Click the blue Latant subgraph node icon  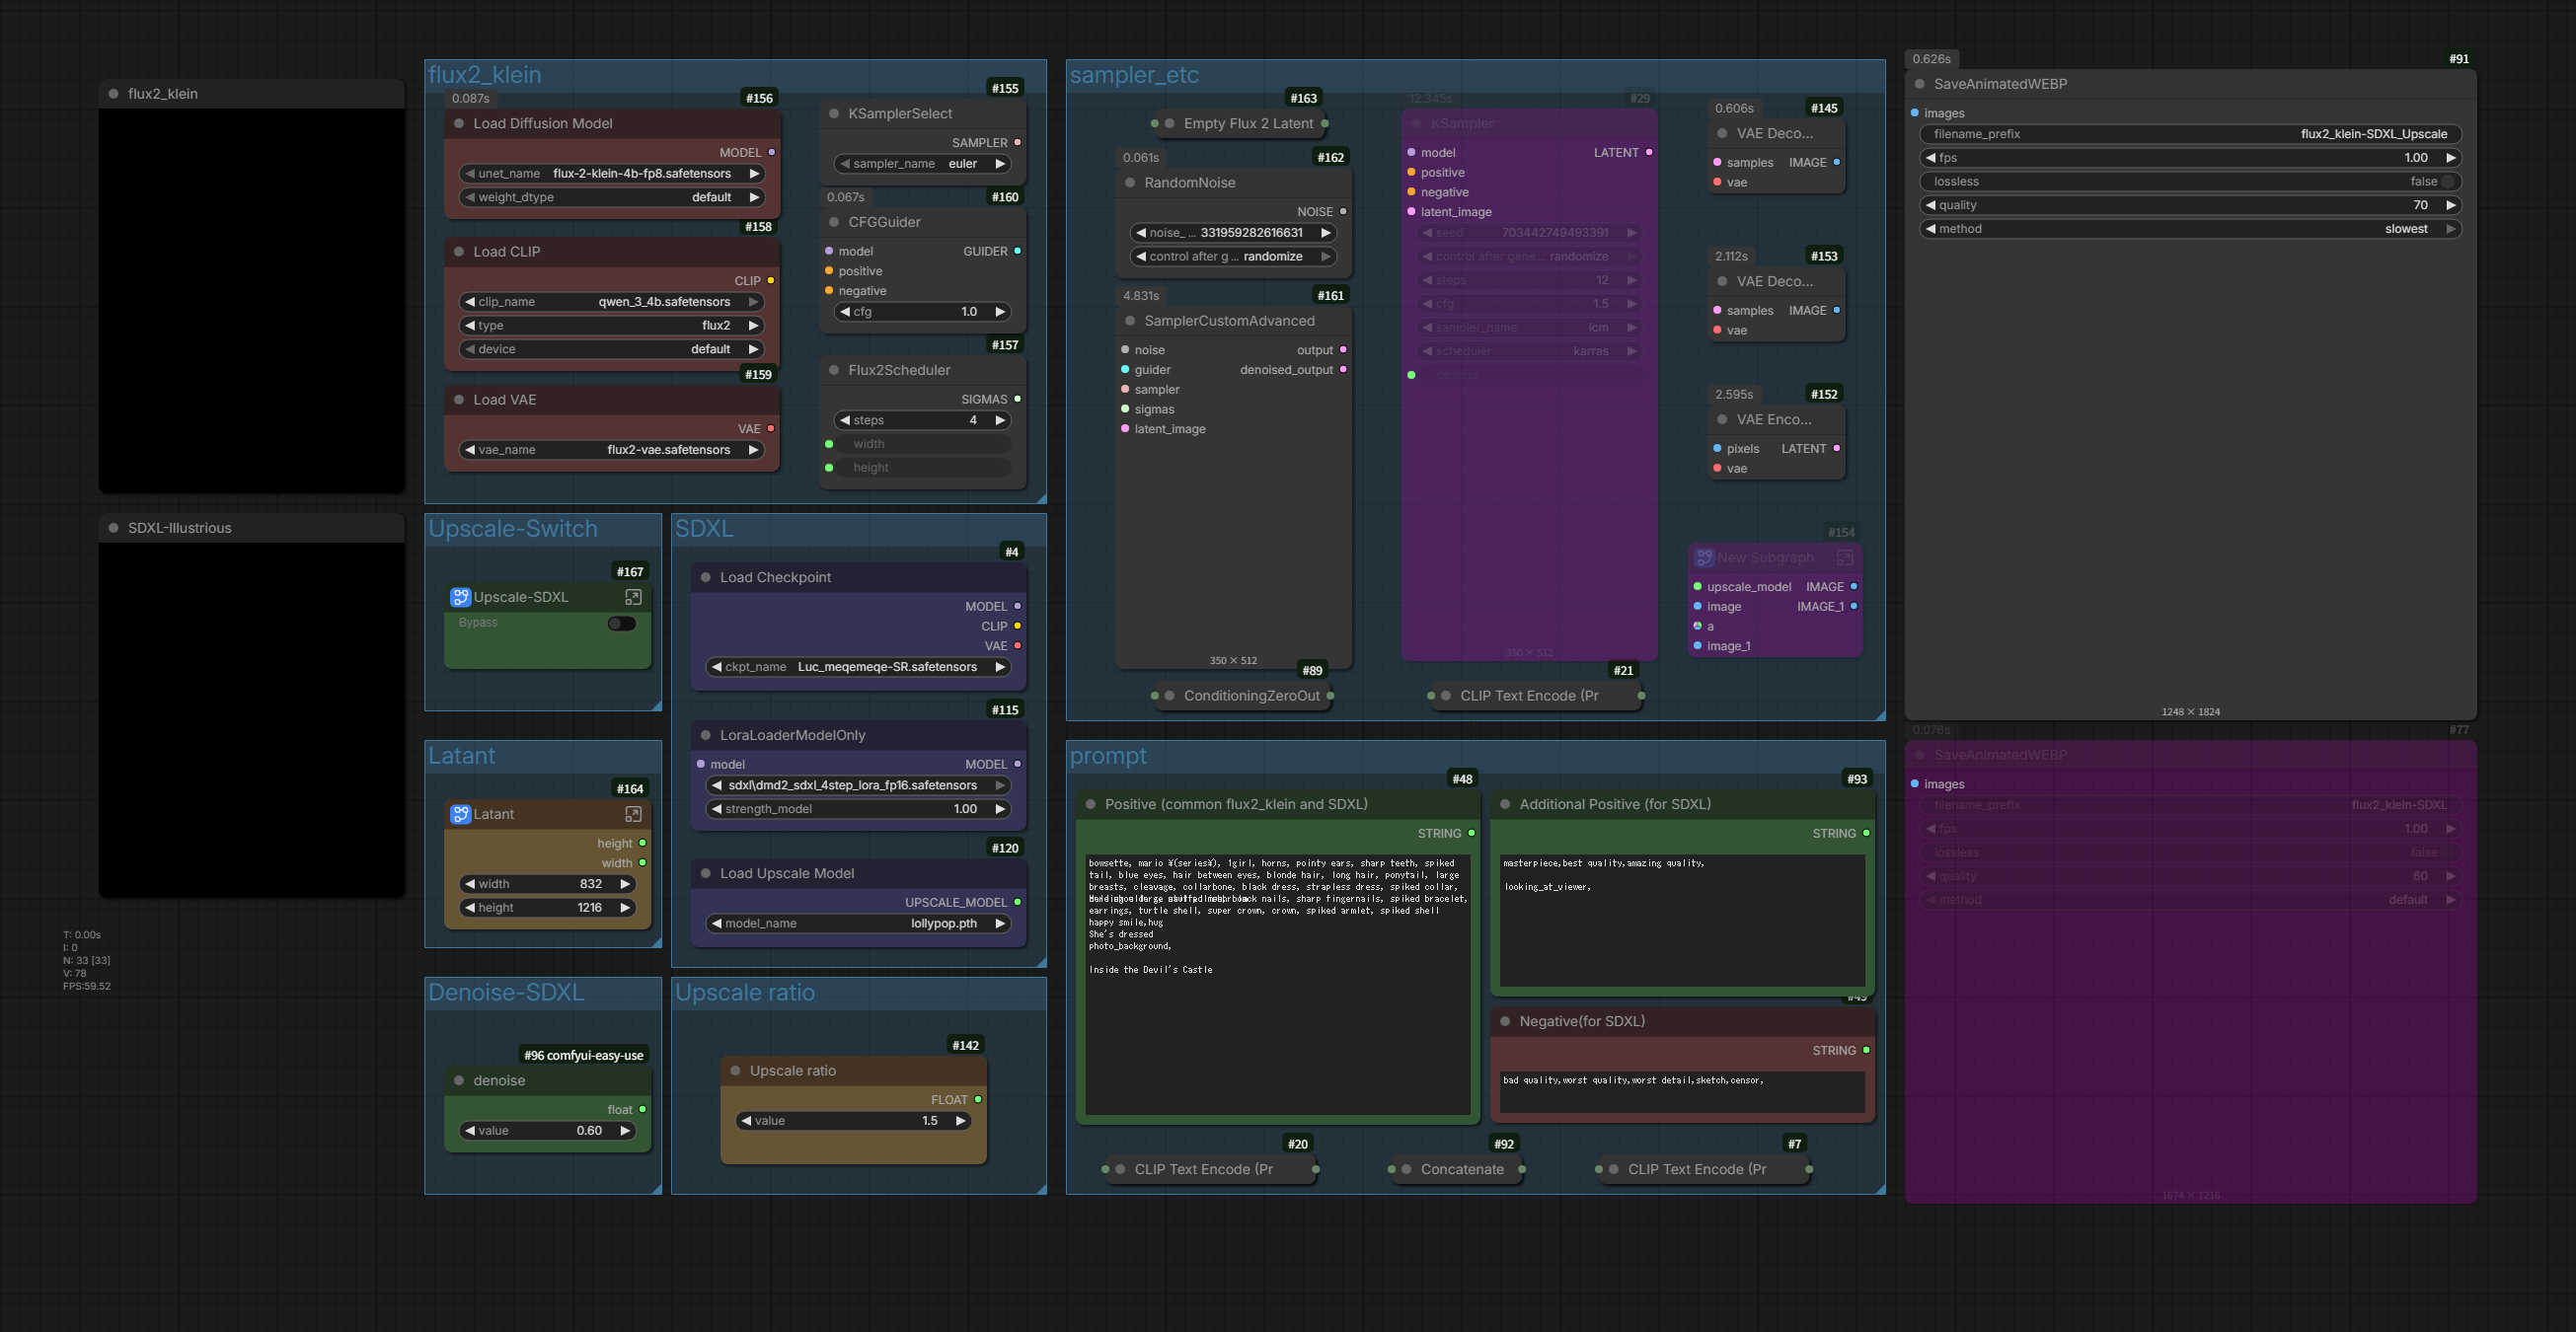(x=460, y=814)
